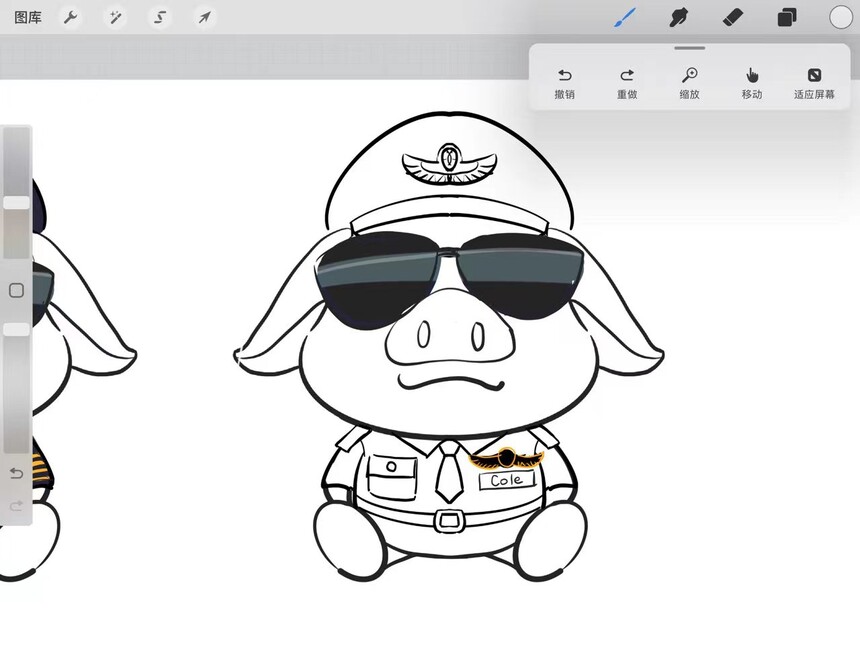Open the Adjustments magic wand menu

[115, 18]
